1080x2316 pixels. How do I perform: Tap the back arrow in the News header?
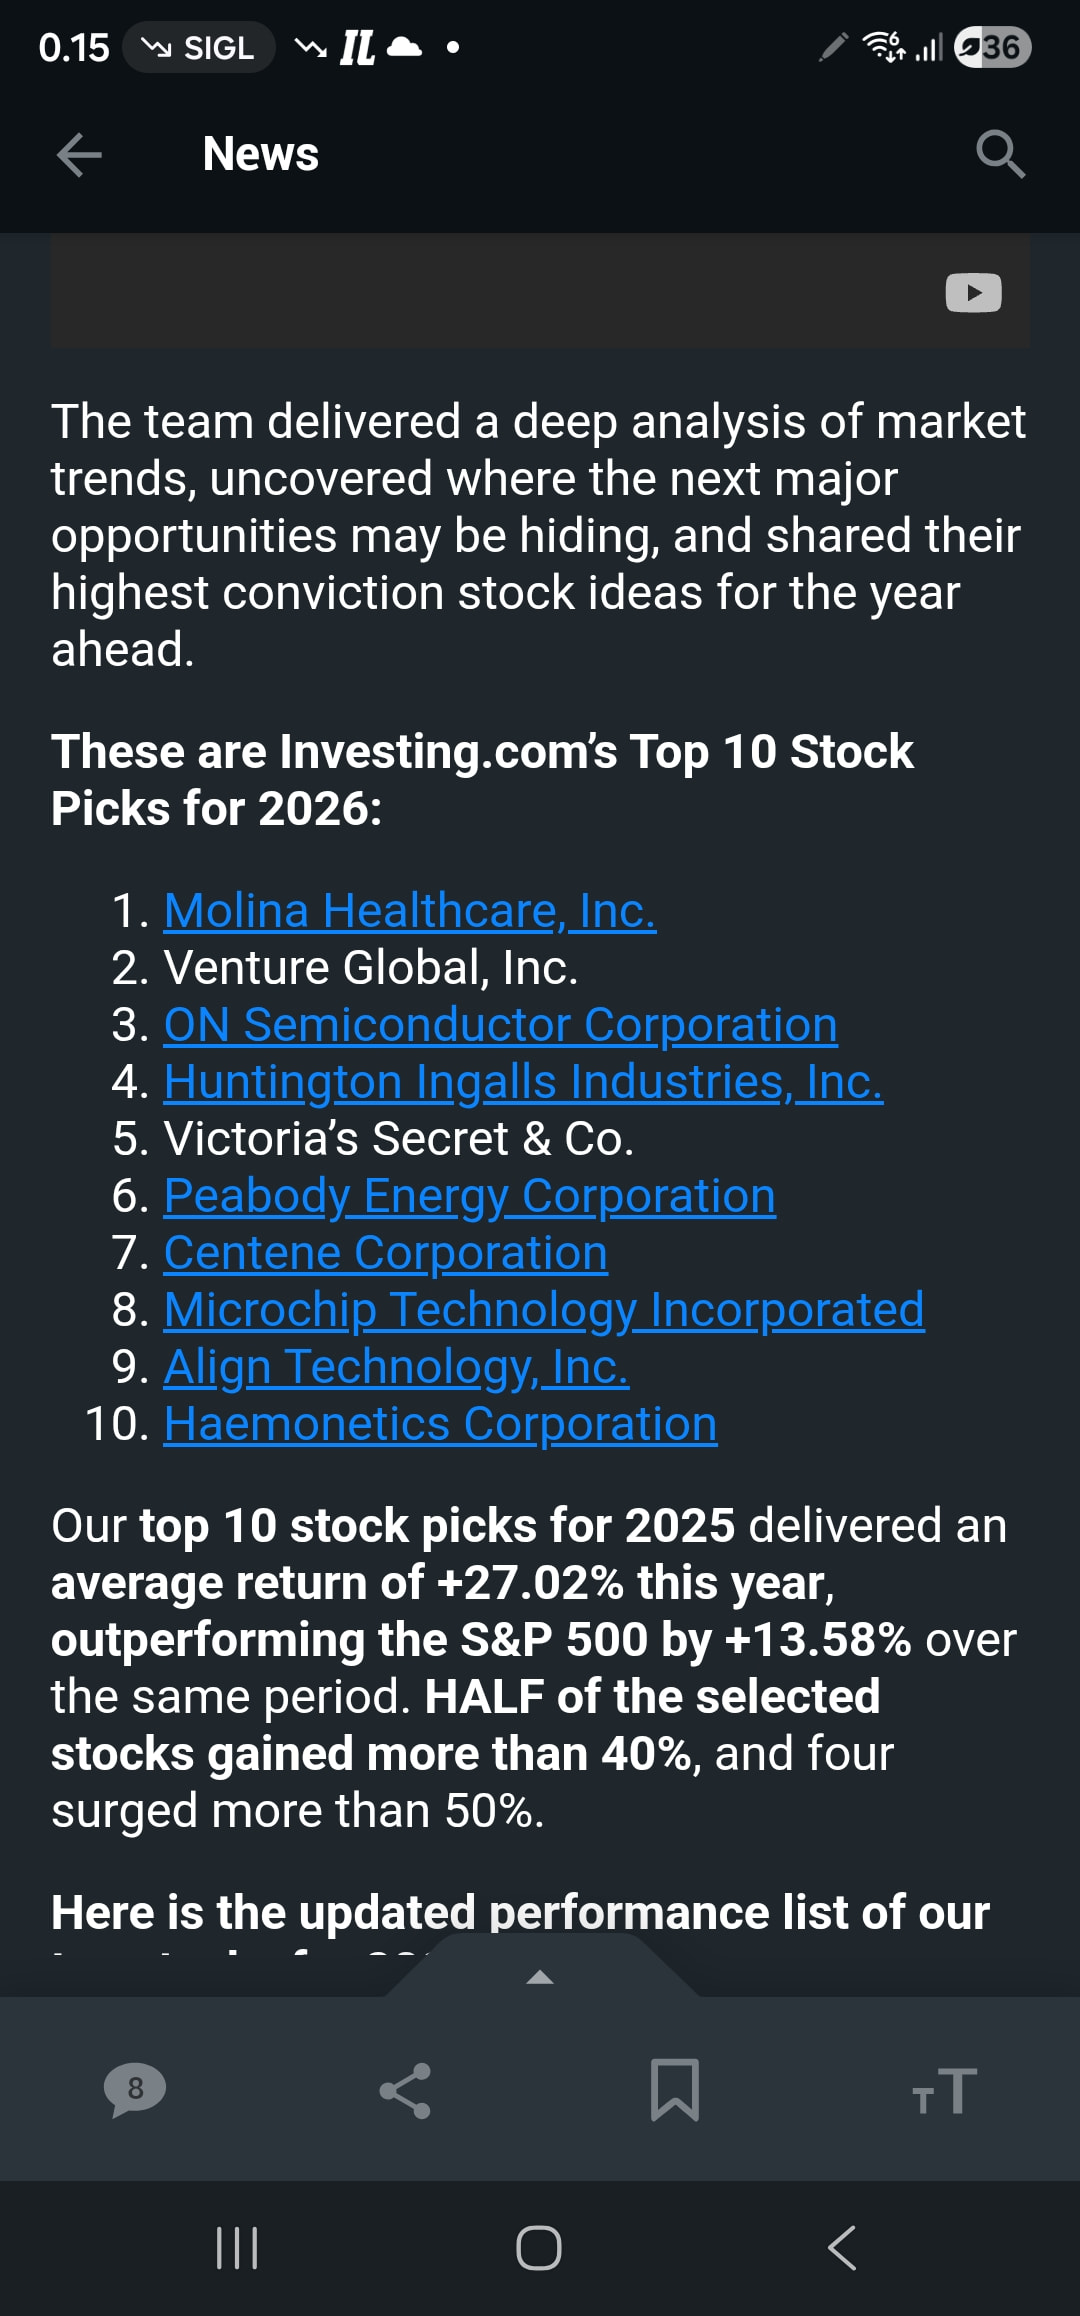pos(79,155)
